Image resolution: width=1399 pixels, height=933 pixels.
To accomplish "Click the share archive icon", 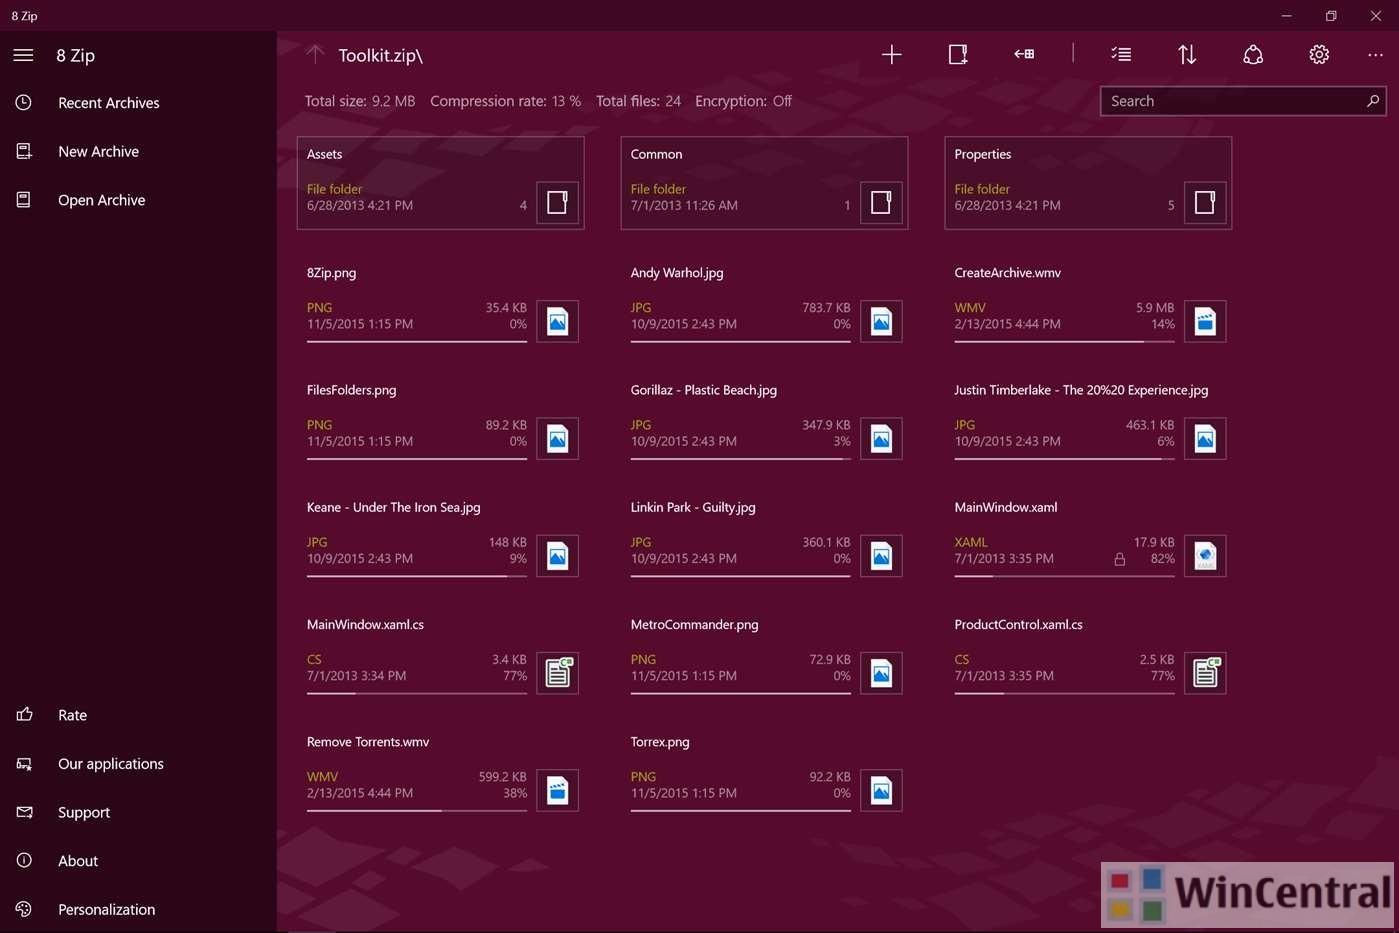I will [1253, 54].
